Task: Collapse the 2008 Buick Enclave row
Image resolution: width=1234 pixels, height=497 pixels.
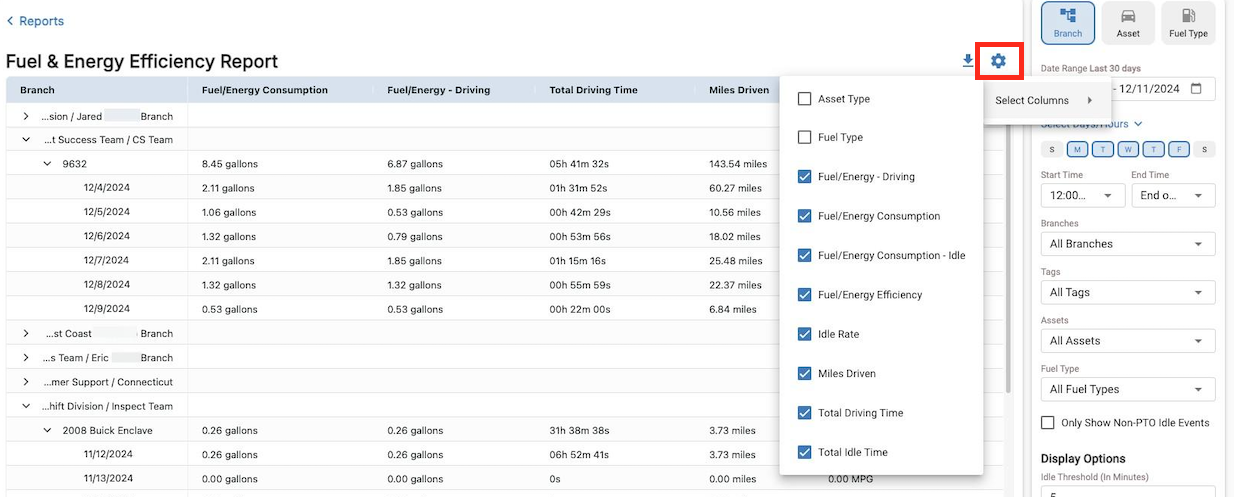Action: click(x=47, y=430)
